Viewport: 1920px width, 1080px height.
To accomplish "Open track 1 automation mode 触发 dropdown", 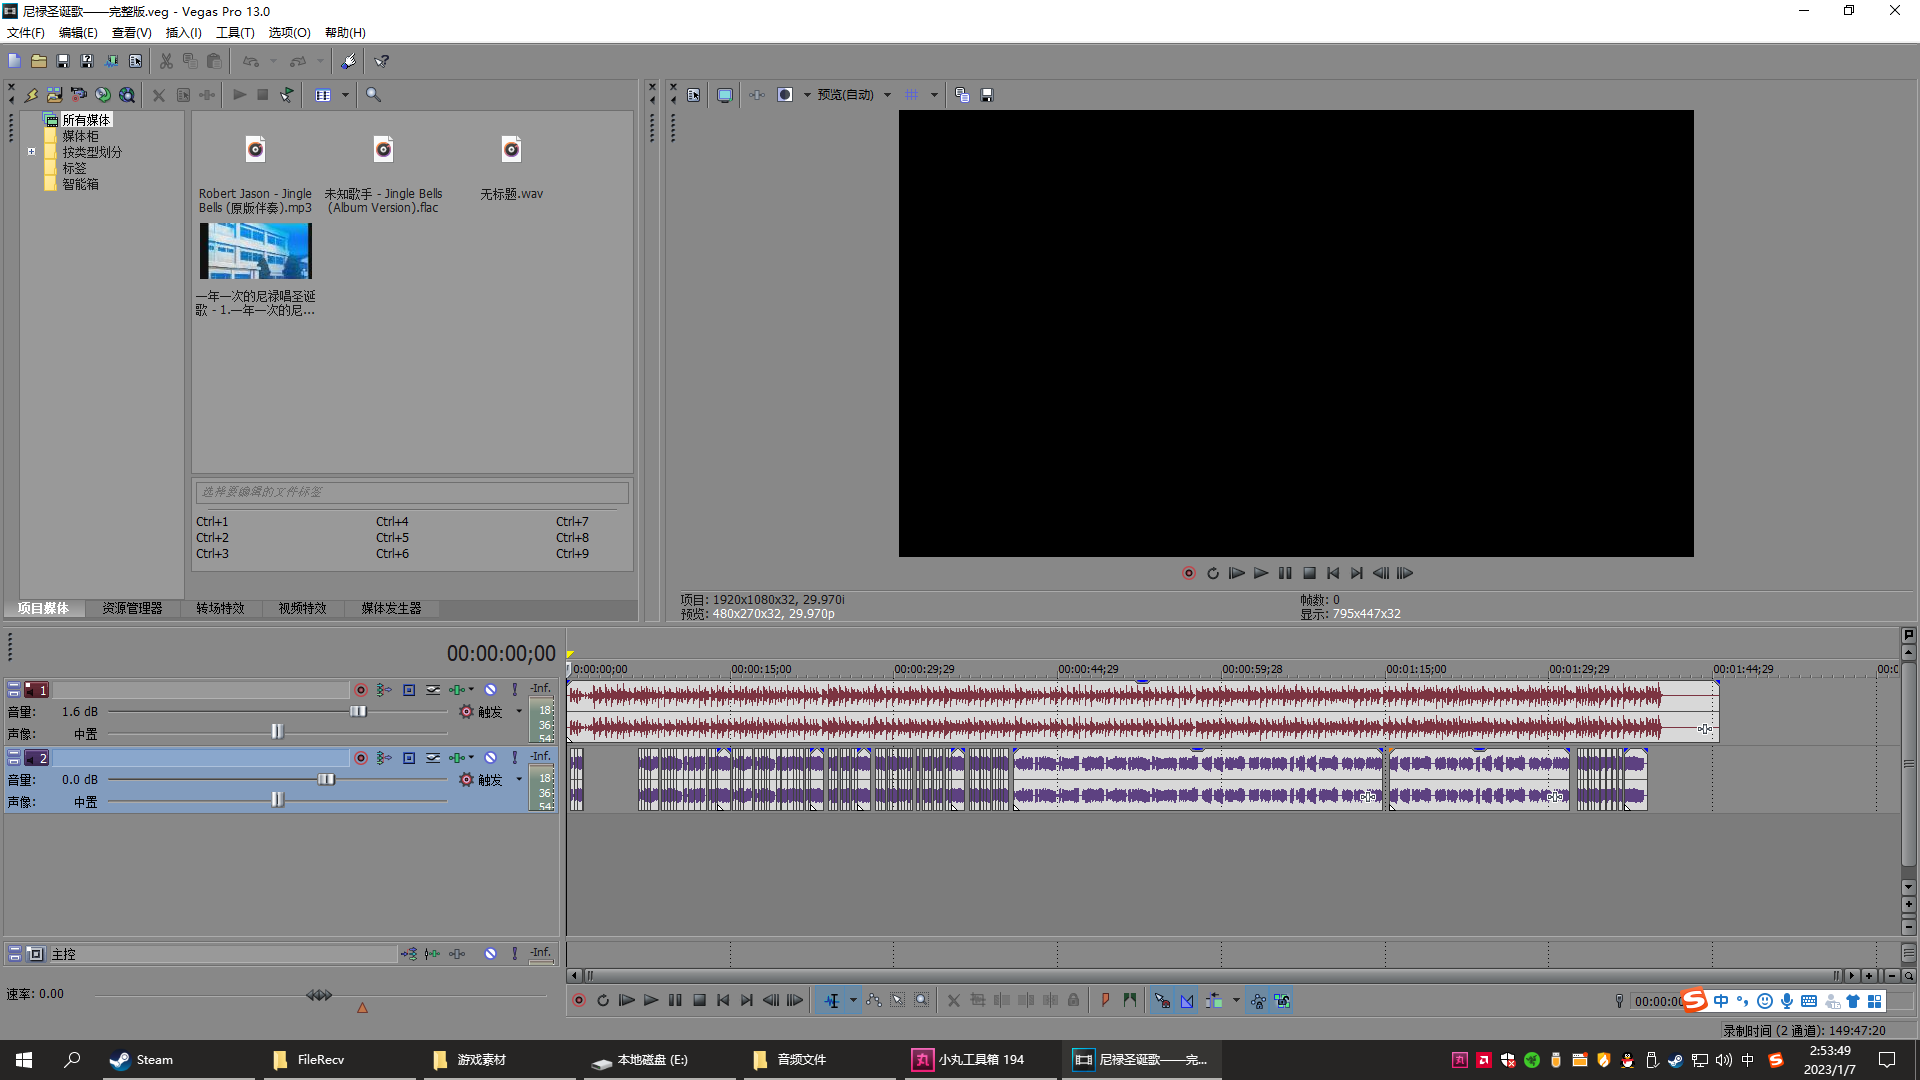I will [519, 712].
